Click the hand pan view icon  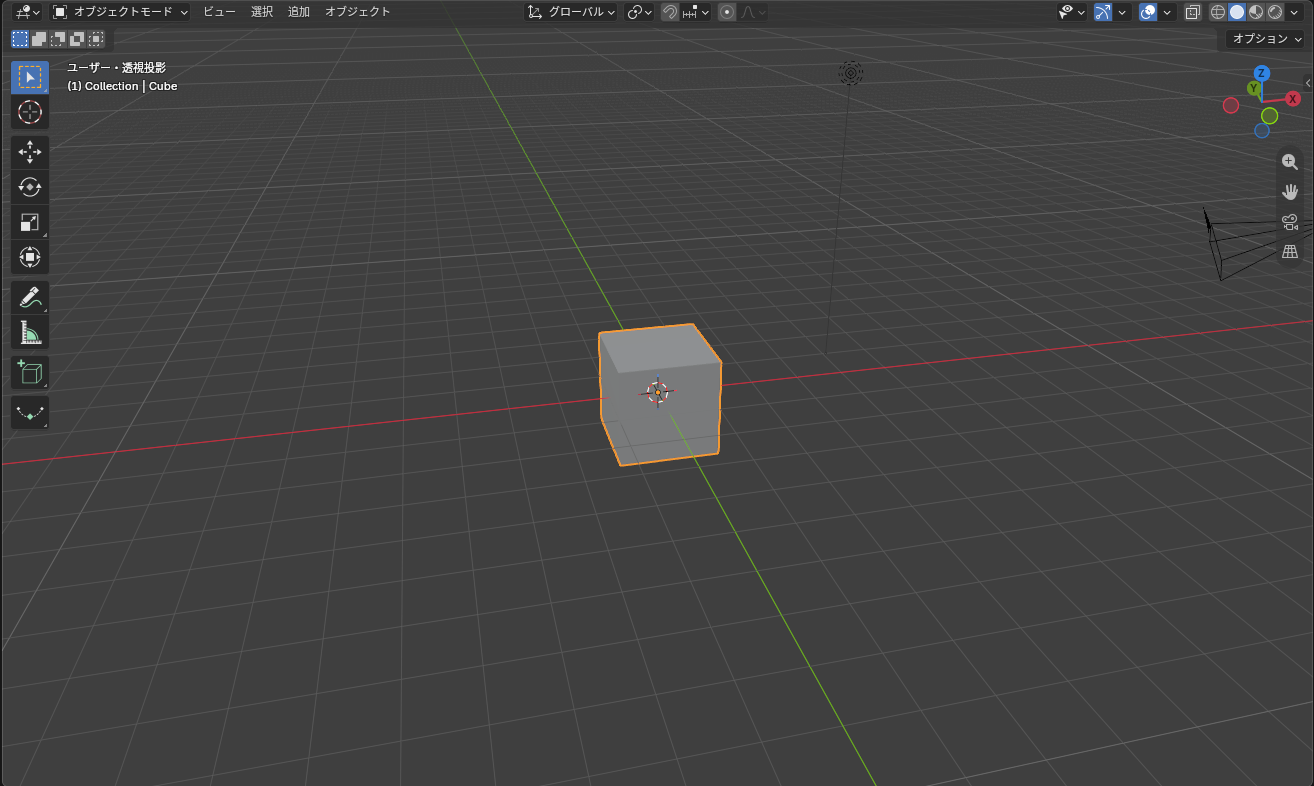coord(1290,192)
